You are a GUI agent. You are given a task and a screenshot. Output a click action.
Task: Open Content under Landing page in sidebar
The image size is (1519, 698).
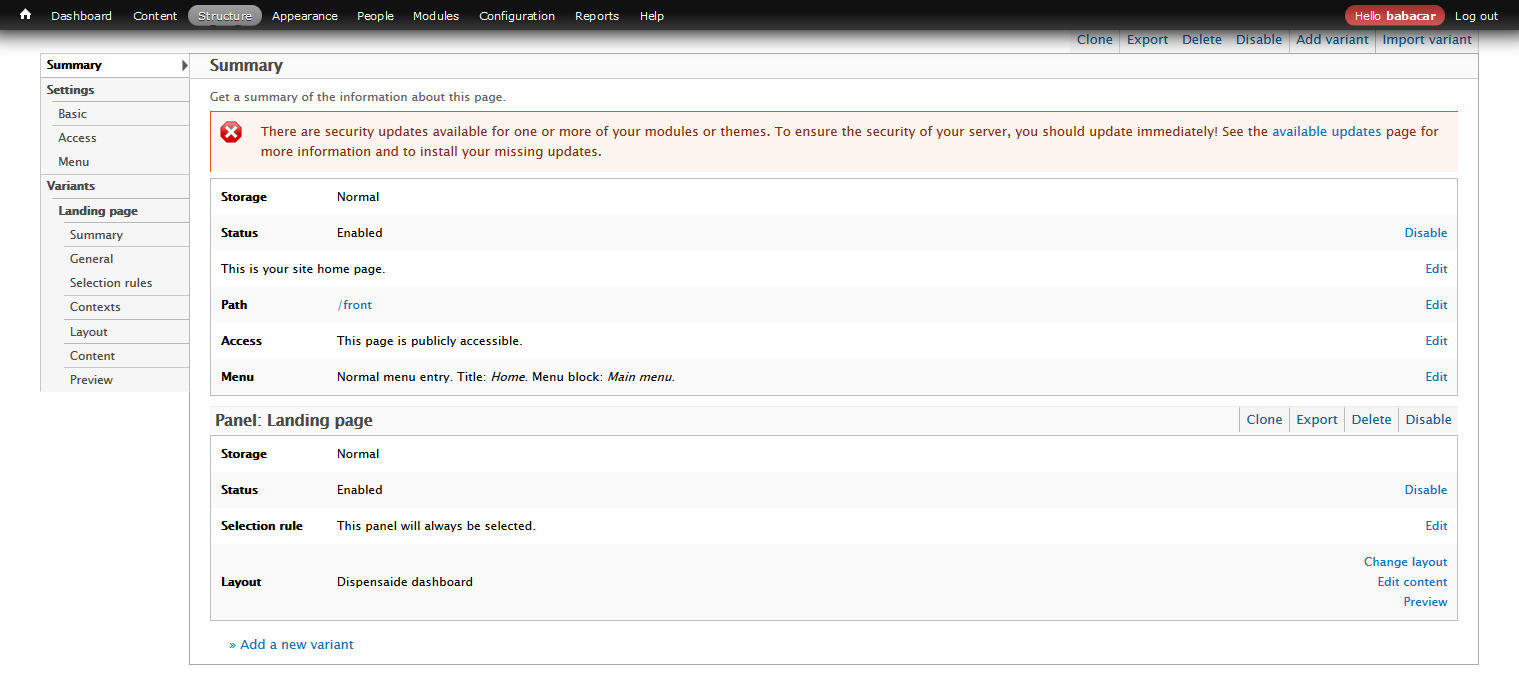[92, 356]
